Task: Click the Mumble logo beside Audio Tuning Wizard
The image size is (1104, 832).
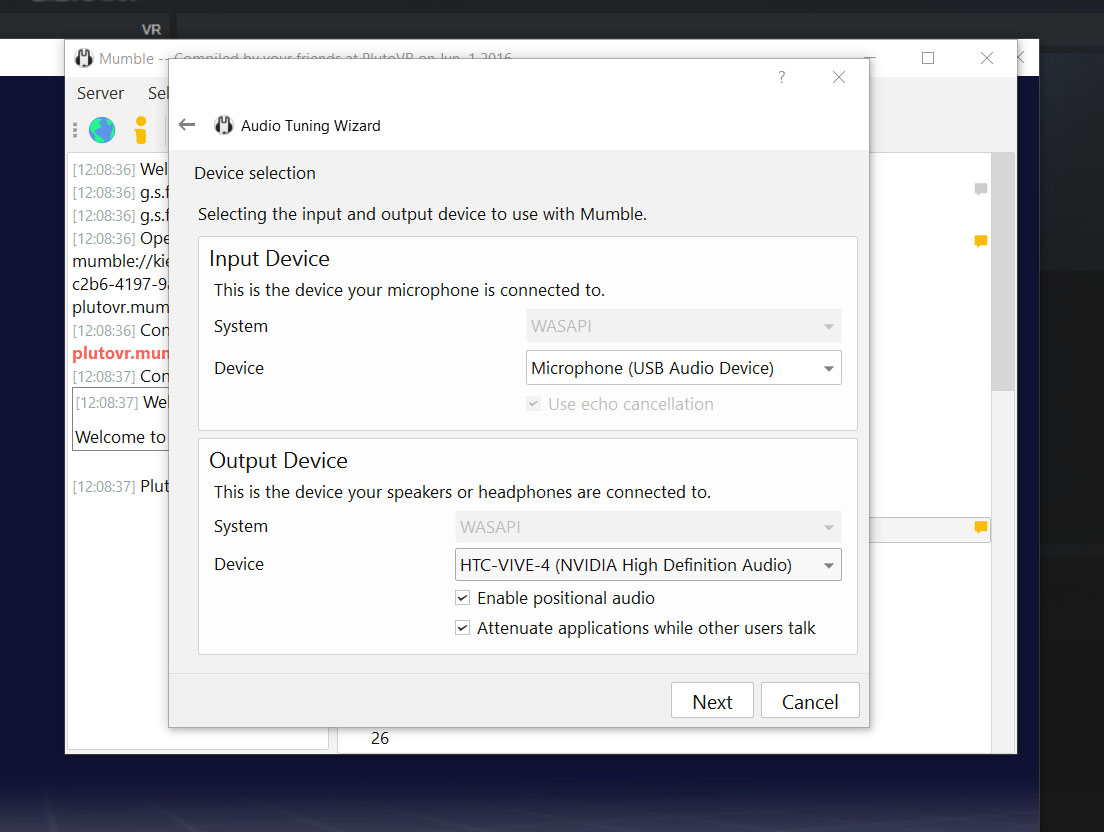Action: [223, 125]
